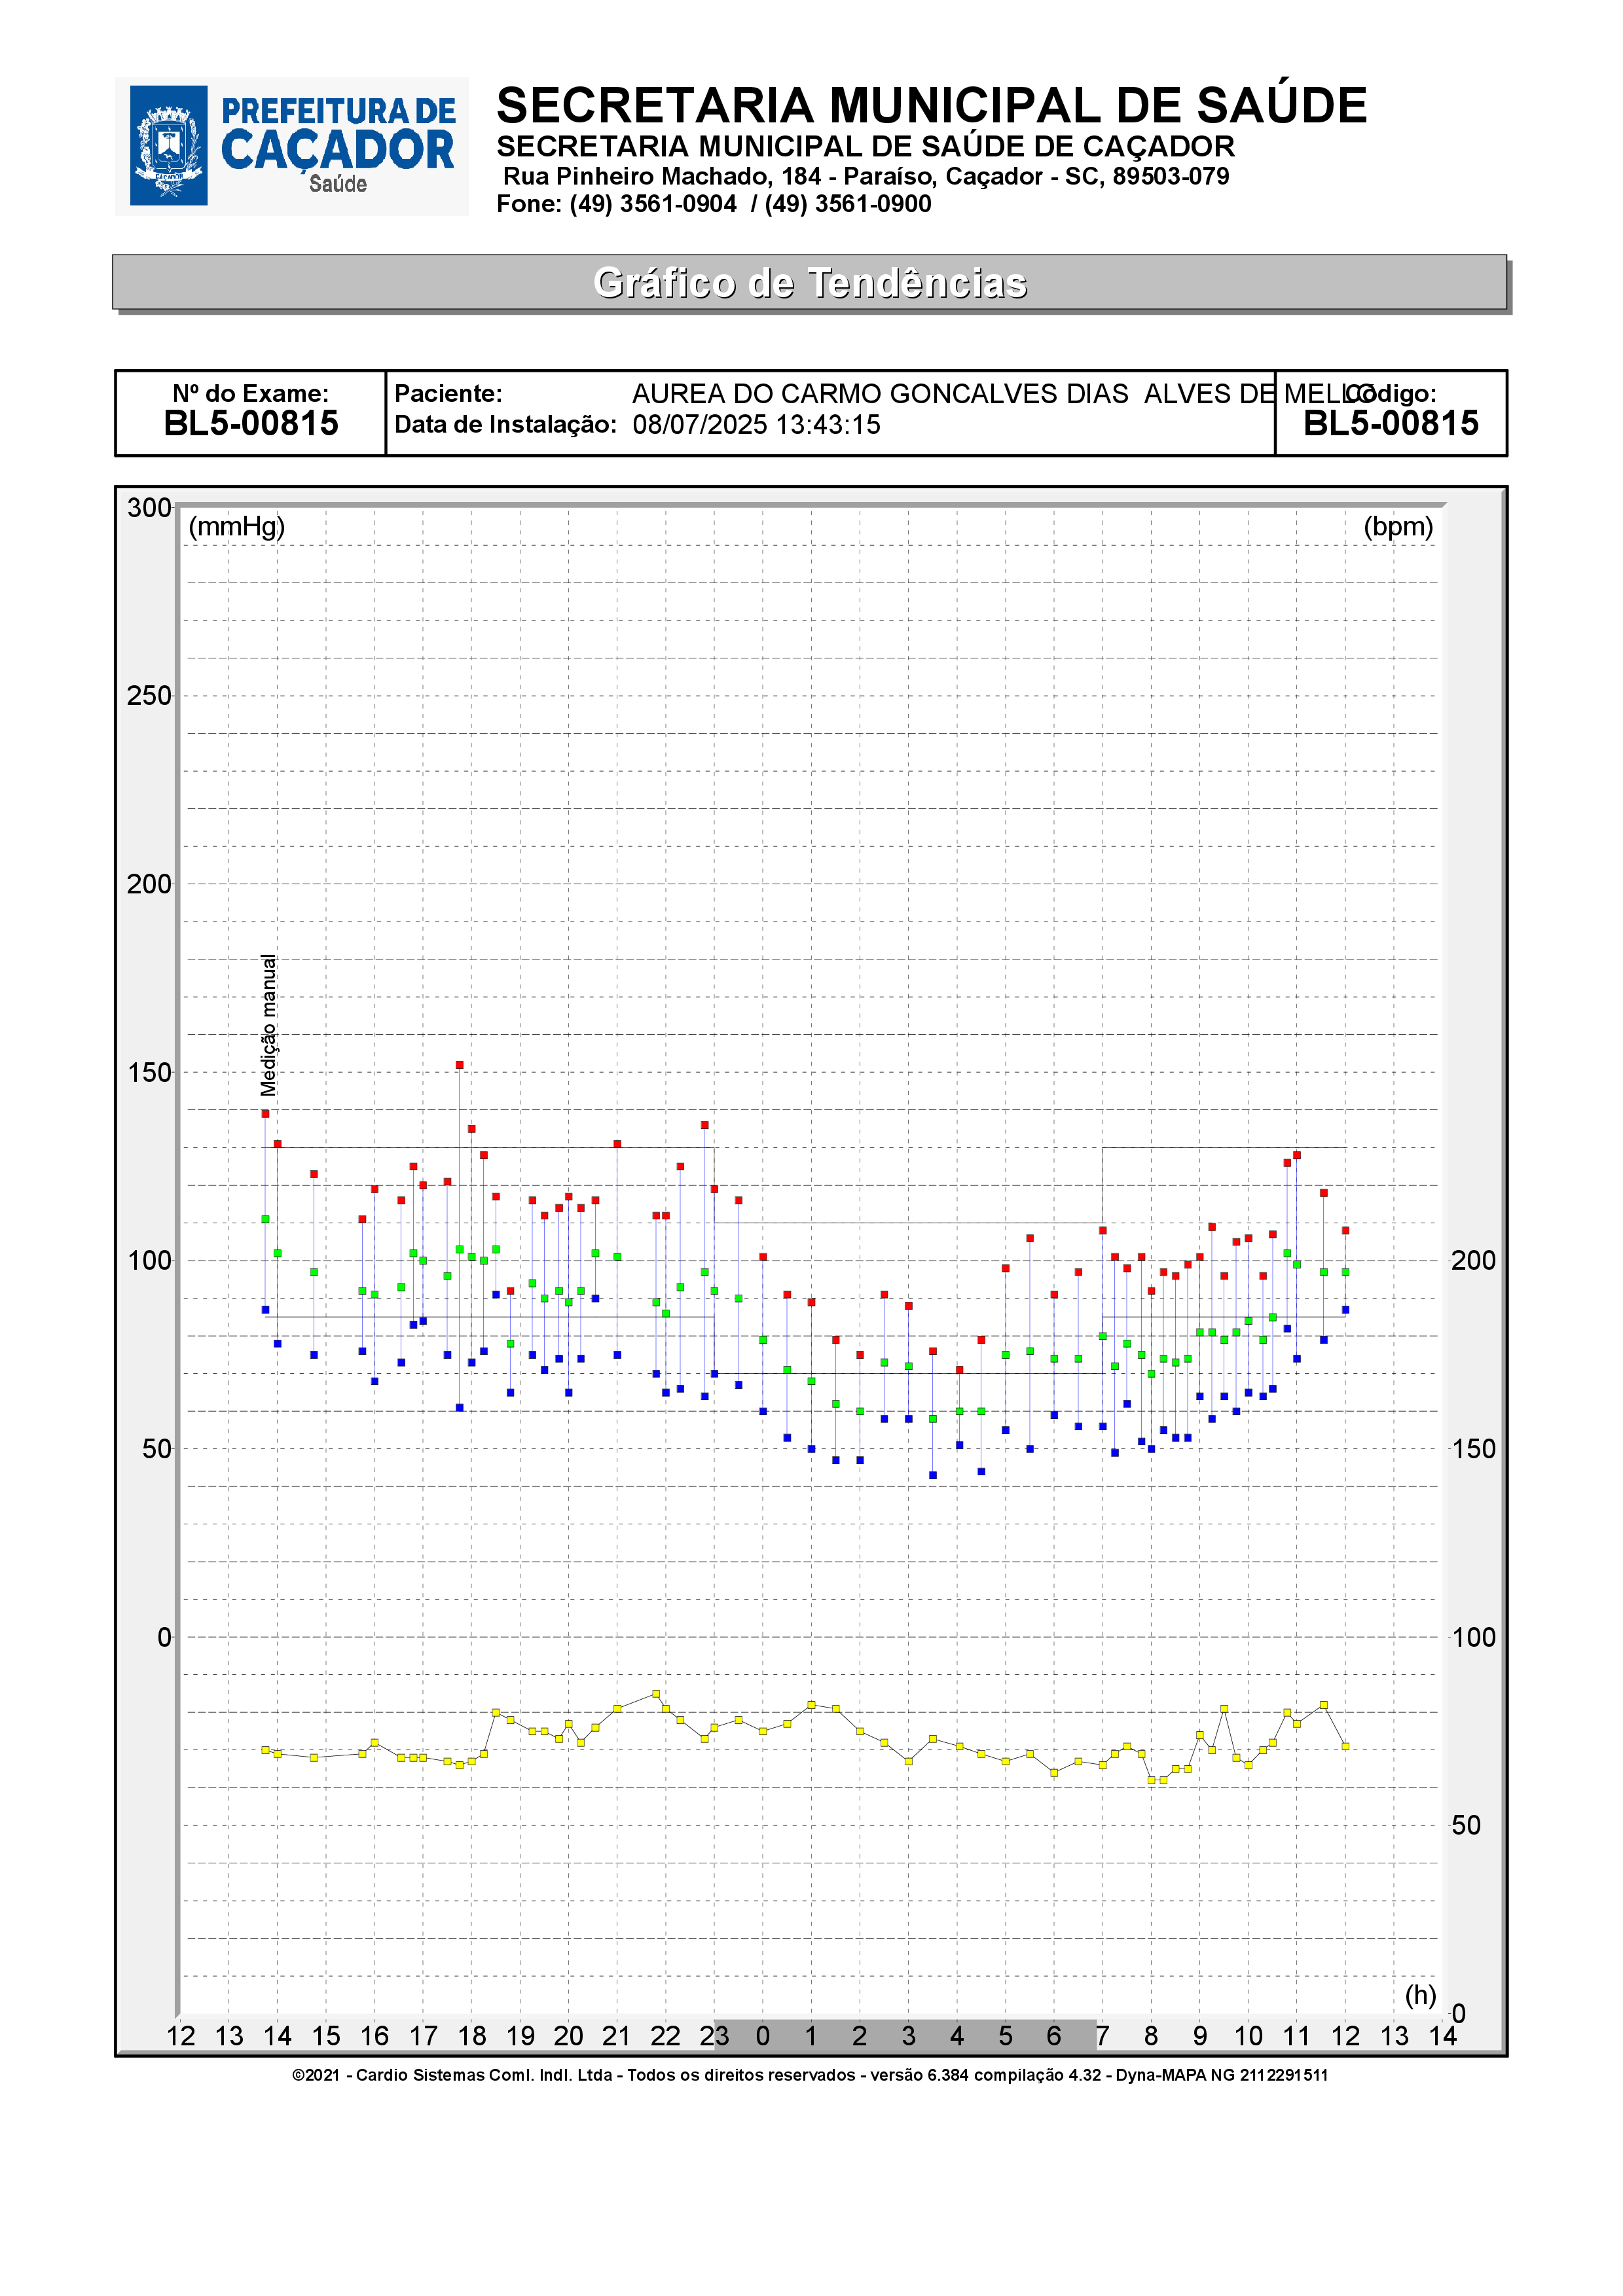Click the 'Medição manual' vertical annotation
This screenshot has height=2296, width=1623.
pos(268,1025)
